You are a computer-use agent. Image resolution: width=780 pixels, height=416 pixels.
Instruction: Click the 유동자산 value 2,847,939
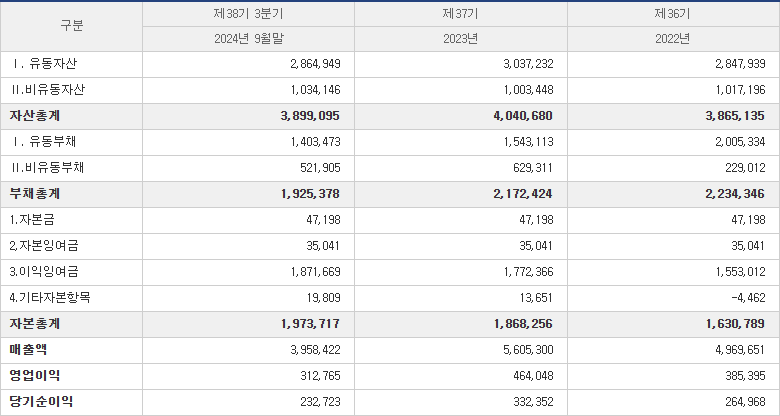tap(740, 64)
